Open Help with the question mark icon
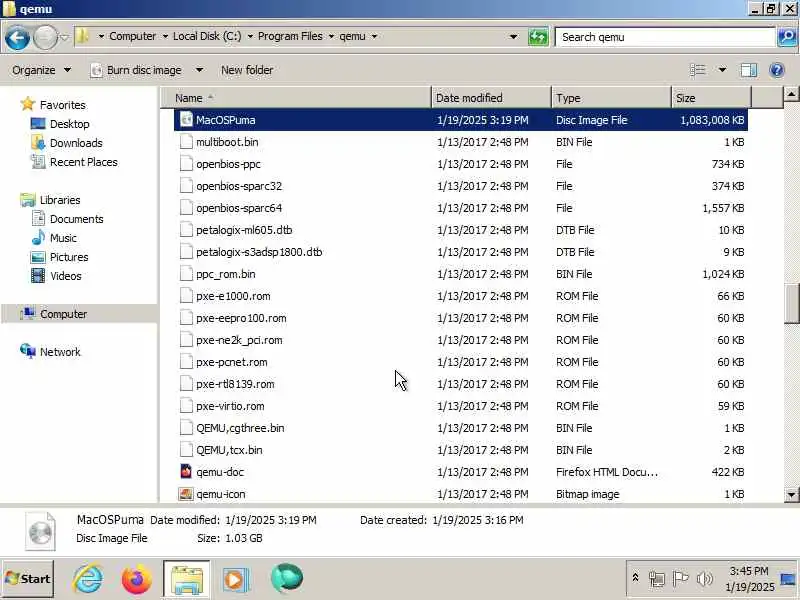800x600 pixels. pyautogui.click(x=777, y=70)
